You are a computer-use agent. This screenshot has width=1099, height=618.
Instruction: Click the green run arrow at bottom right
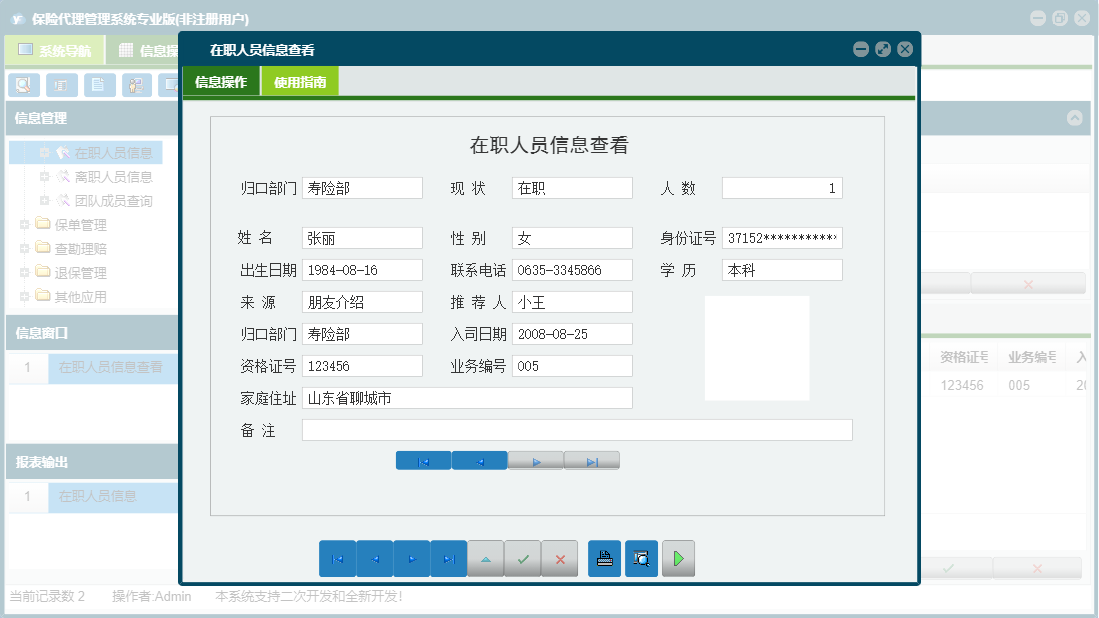point(678,559)
